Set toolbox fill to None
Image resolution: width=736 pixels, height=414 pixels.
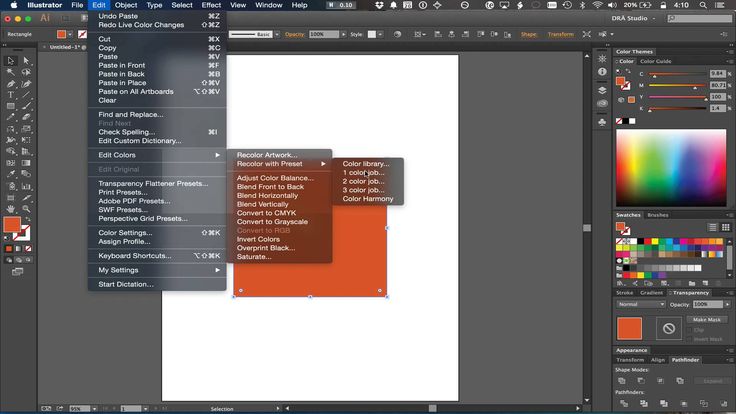(28, 249)
